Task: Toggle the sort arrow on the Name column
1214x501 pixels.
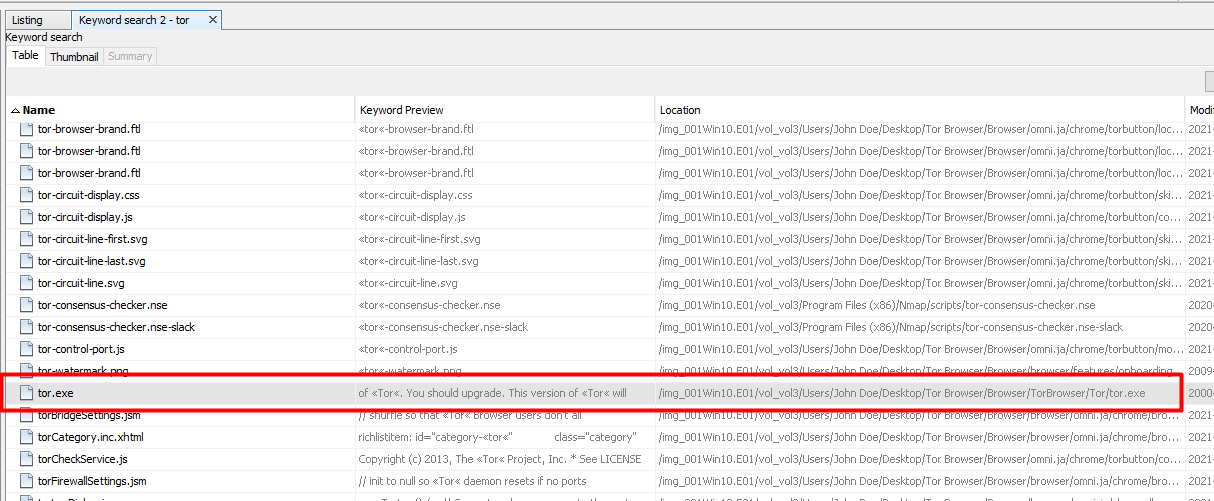Action: (x=15, y=110)
